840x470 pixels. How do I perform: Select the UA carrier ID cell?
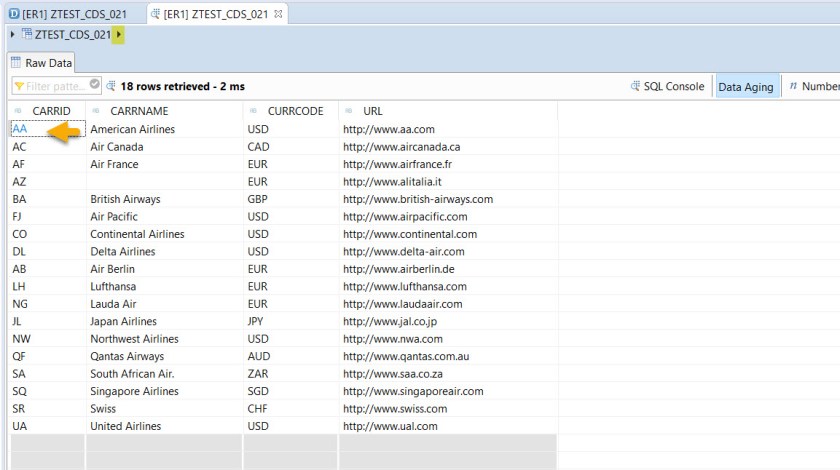pos(47,426)
